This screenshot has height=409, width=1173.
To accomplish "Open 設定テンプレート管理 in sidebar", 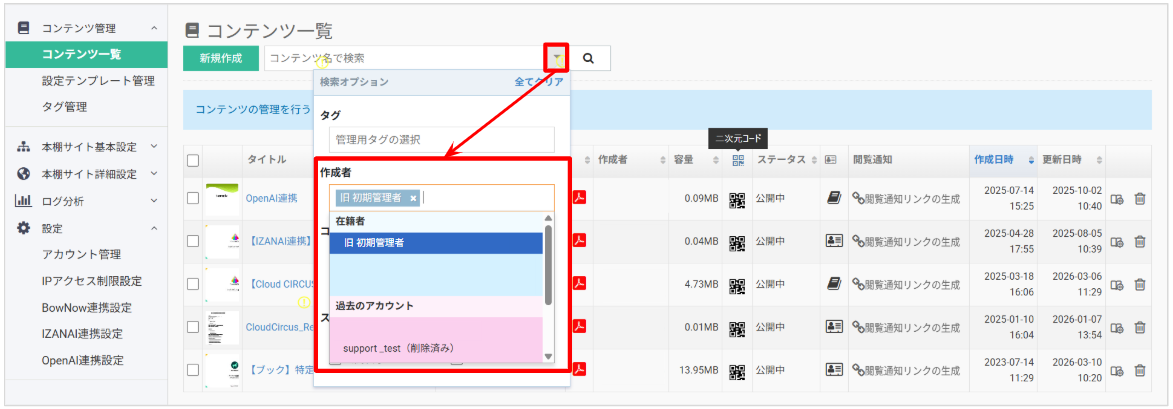I will pos(98,81).
